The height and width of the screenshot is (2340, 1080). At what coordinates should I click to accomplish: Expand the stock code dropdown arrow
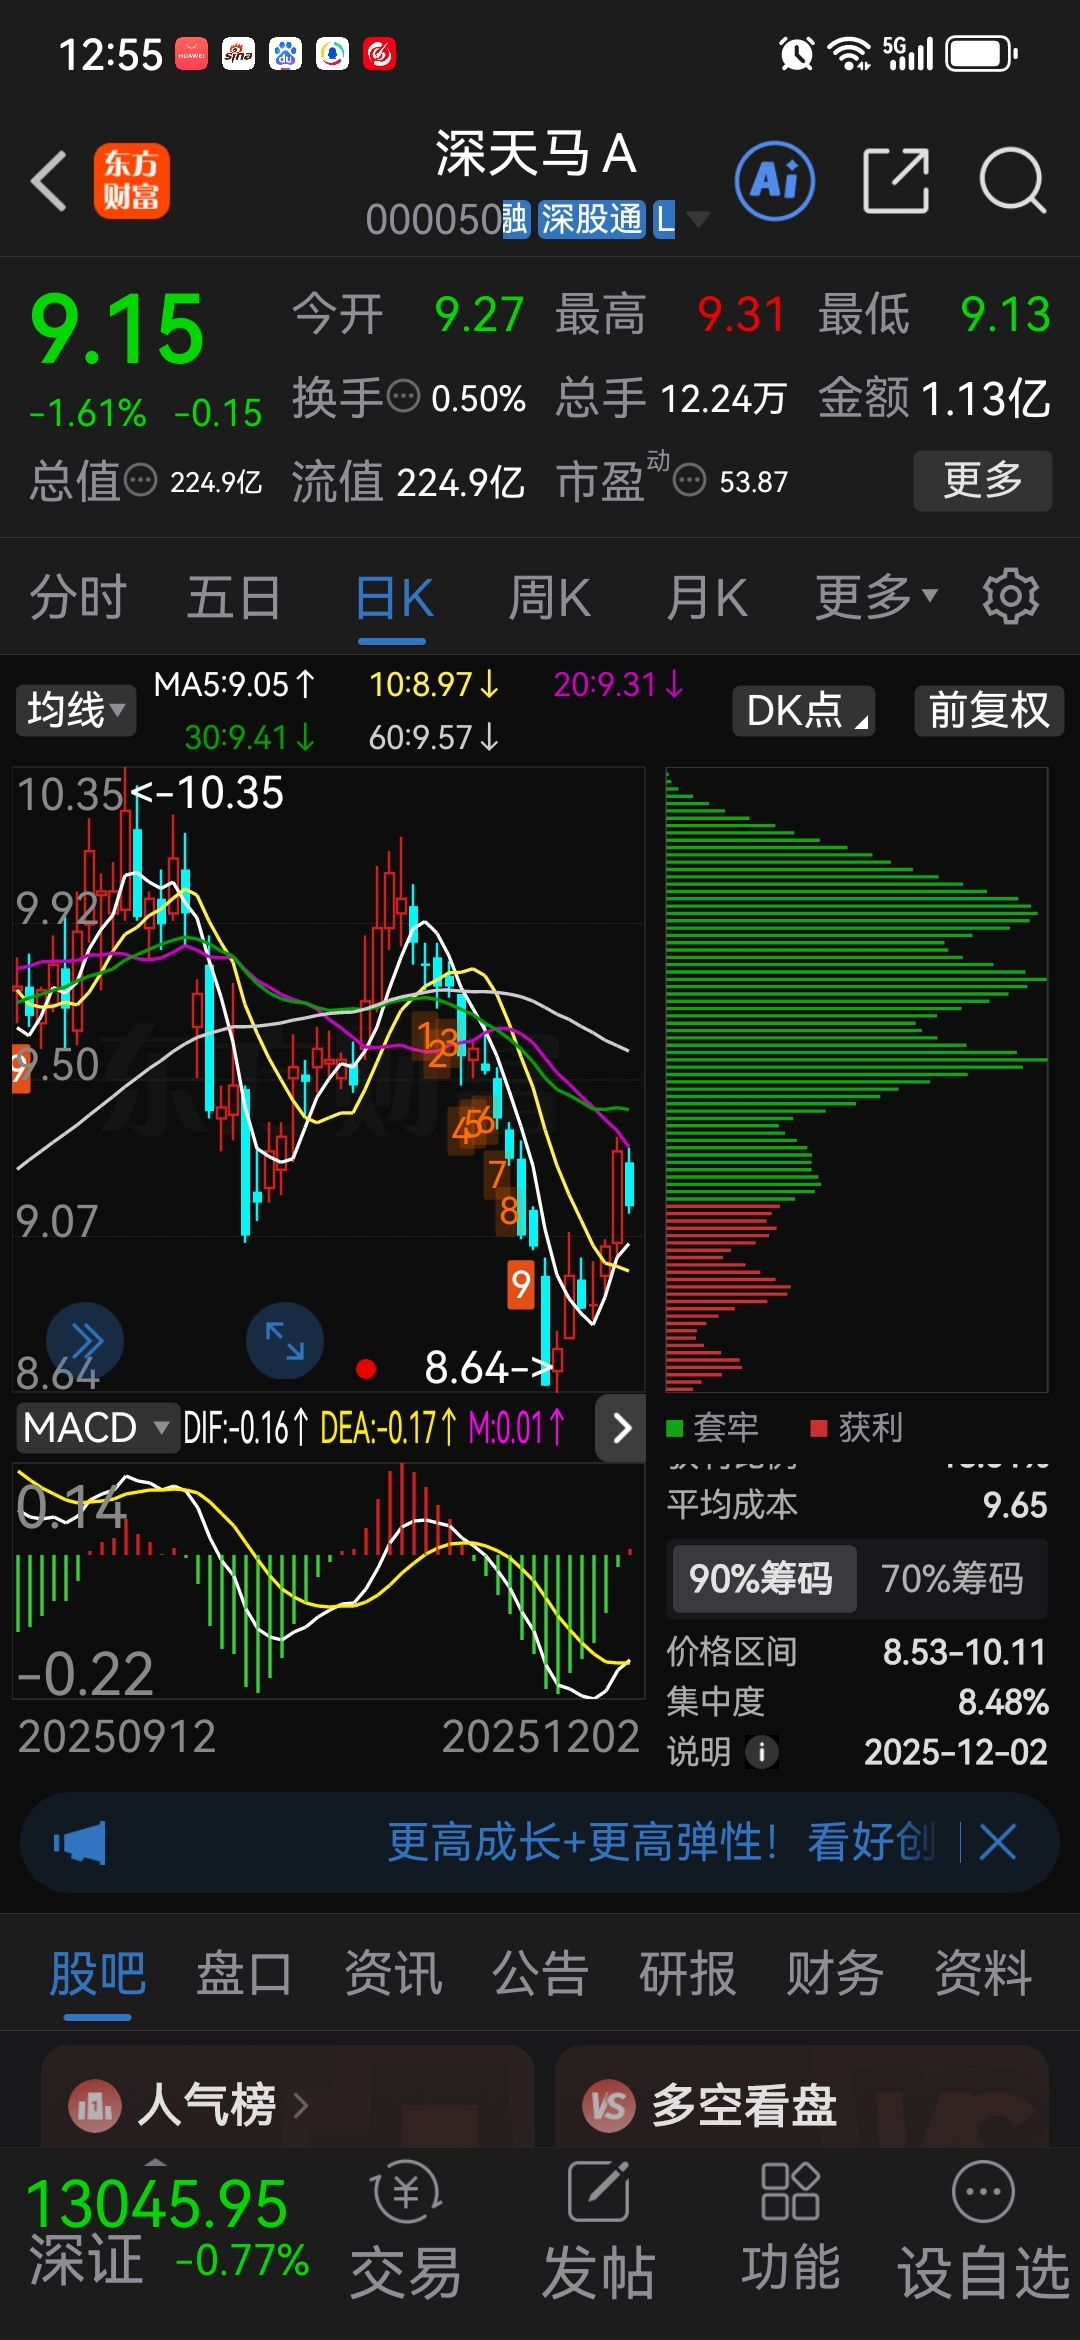point(698,219)
